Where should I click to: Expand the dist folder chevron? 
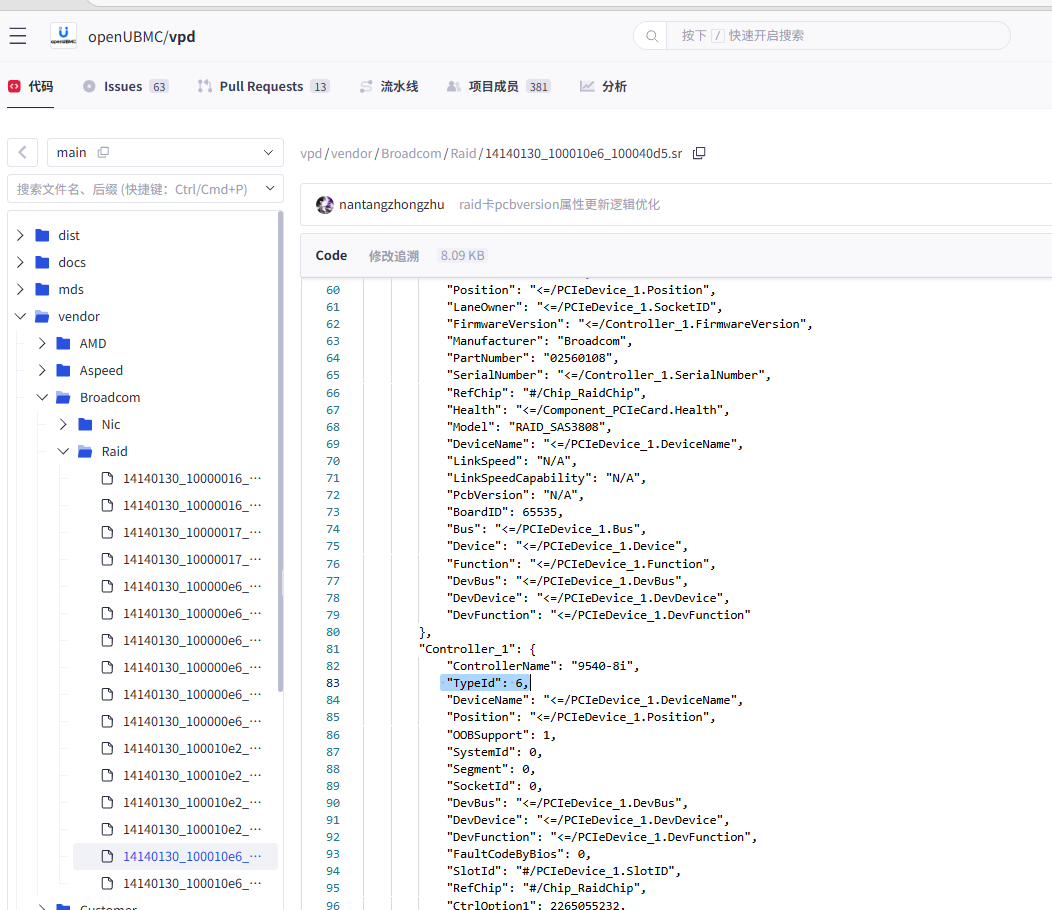pyautogui.click(x=20, y=236)
